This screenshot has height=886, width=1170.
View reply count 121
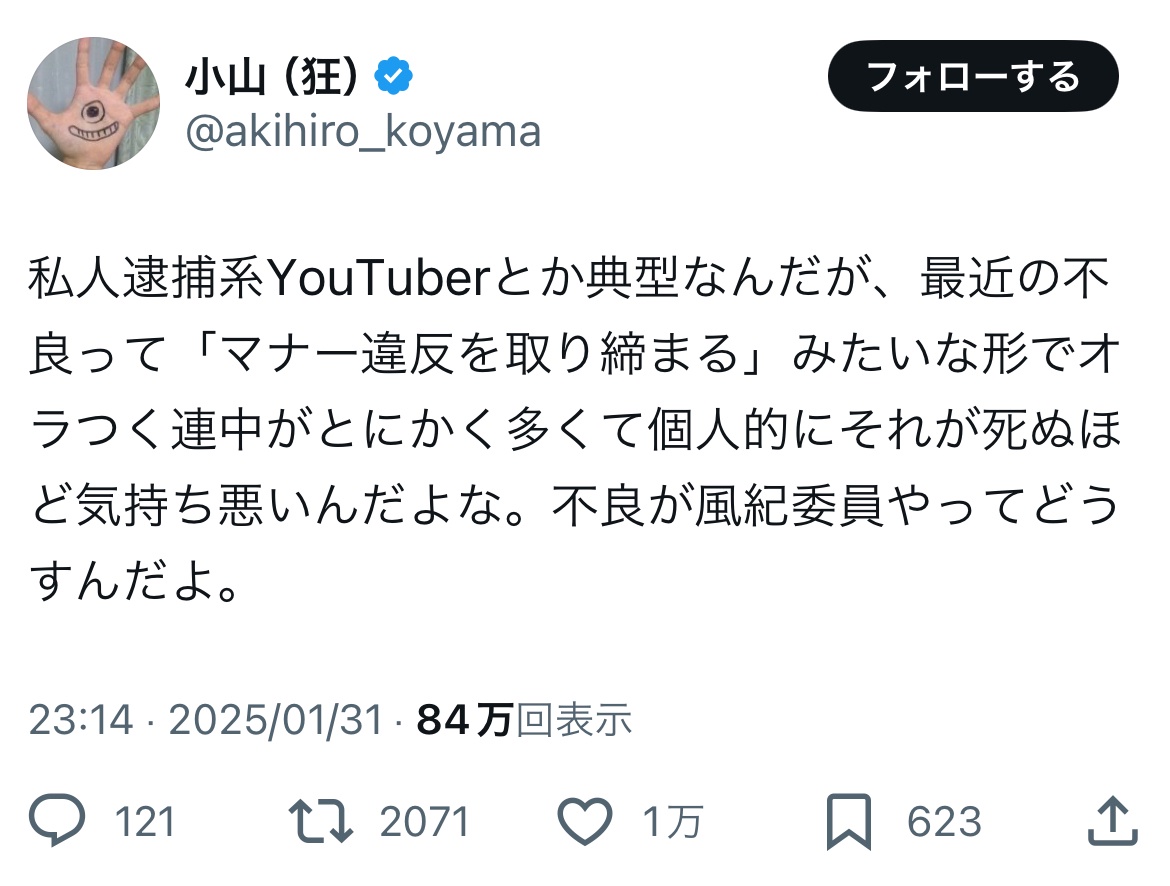[x=145, y=822]
